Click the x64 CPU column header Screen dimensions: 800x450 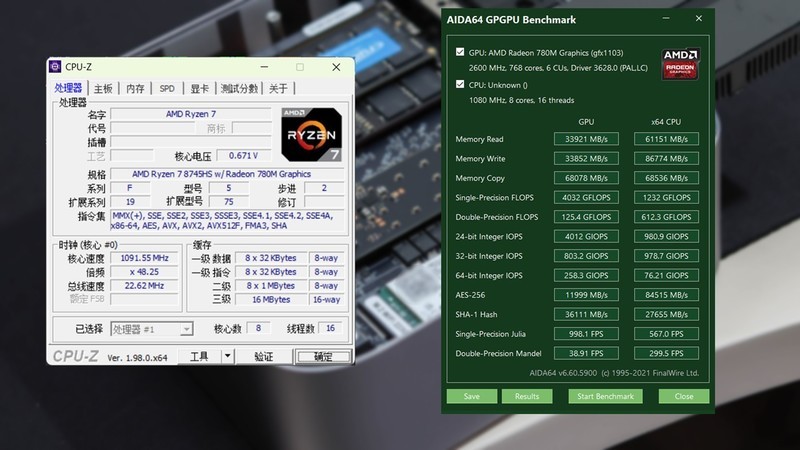(x=666, y=122)
